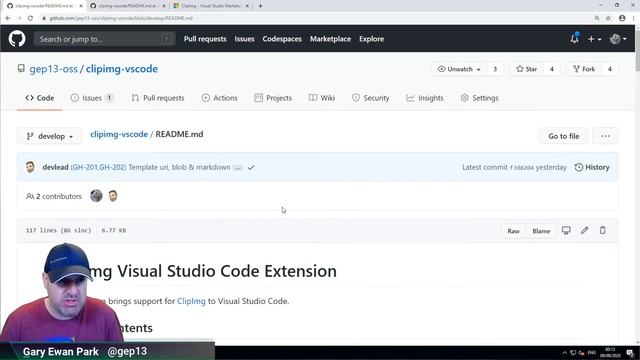Screen dimensions: 640x360
Task: Open first contributor avatar
Action: 96,196
